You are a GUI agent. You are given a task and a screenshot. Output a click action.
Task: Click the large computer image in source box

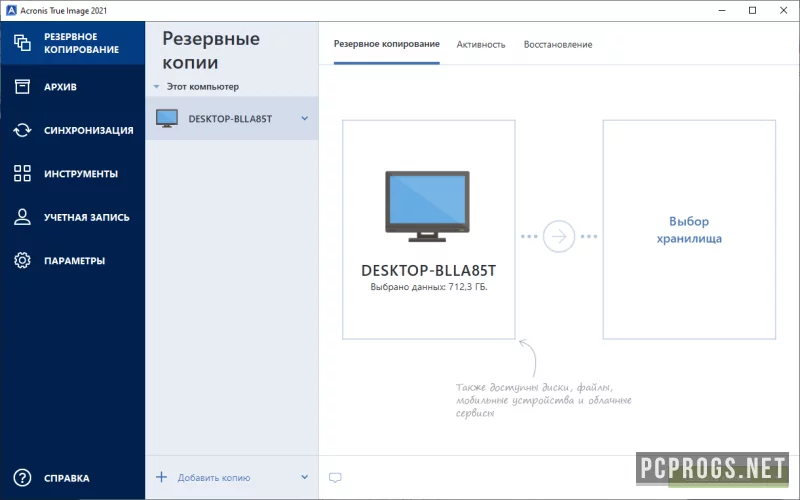(428, 206)
